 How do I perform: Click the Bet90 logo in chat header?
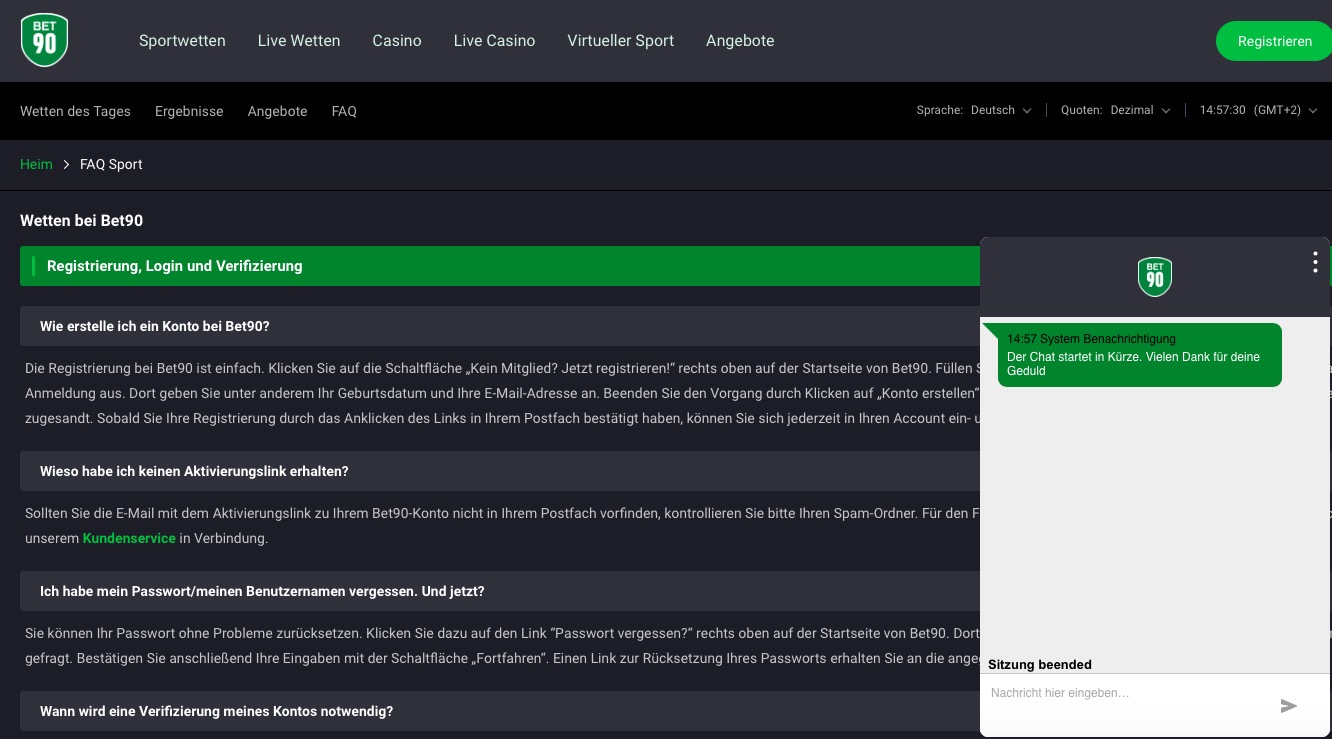(1155, 277)
